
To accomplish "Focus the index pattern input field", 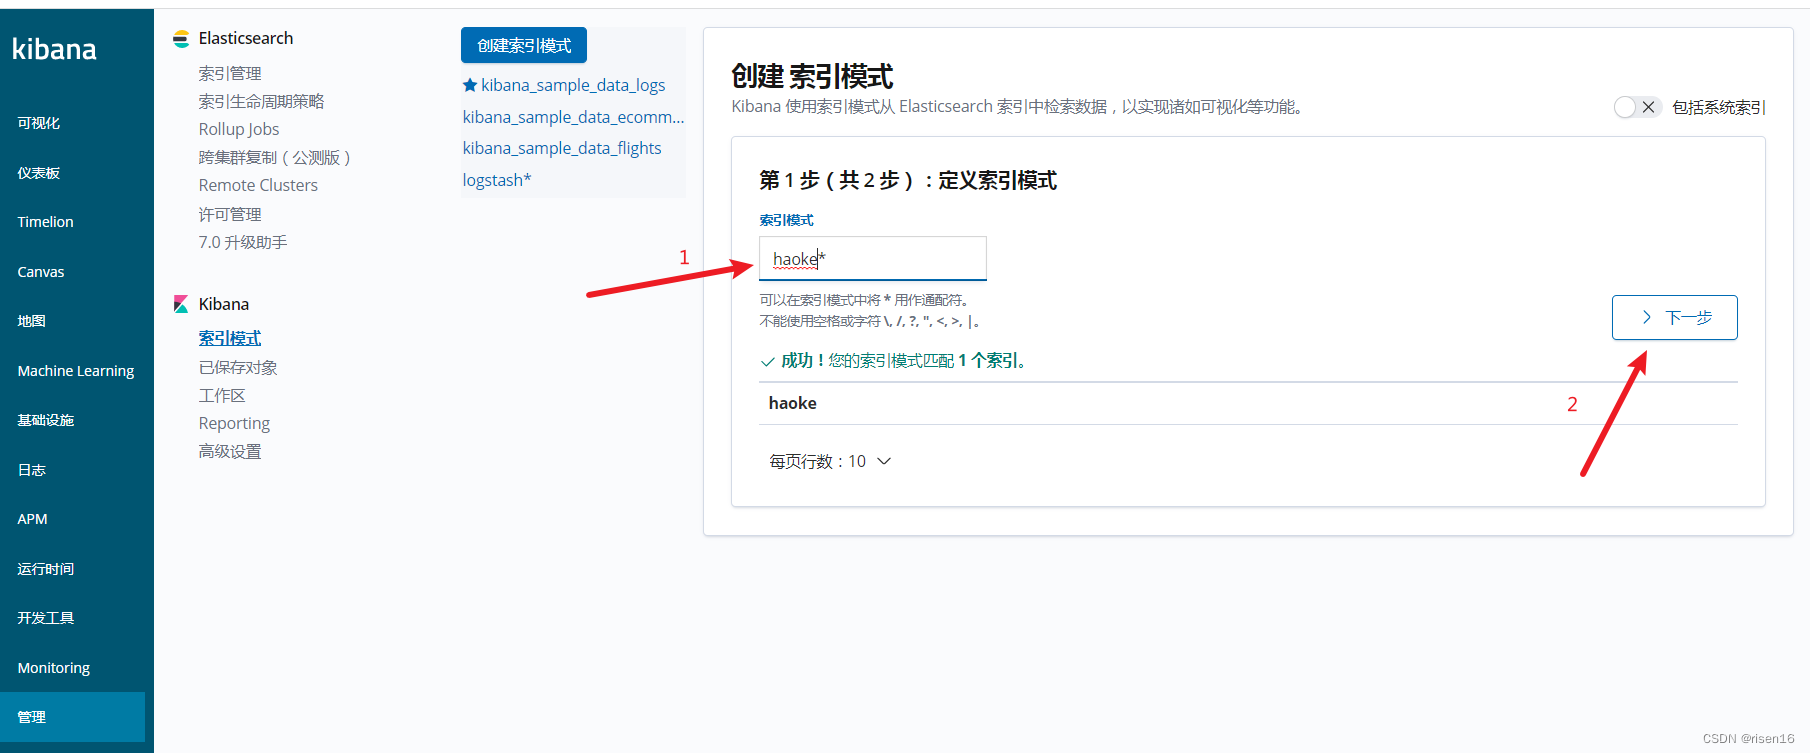I will pyautogui.click(x=872, y=259).
